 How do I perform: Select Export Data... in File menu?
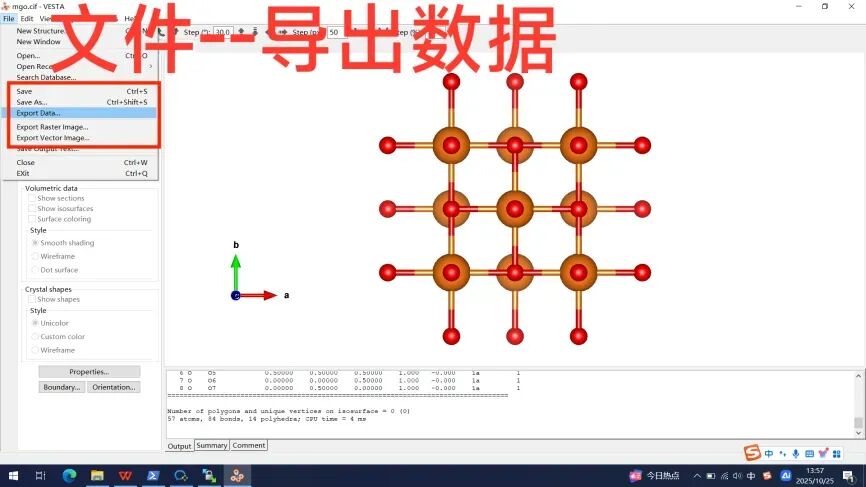tap(80, 113)
